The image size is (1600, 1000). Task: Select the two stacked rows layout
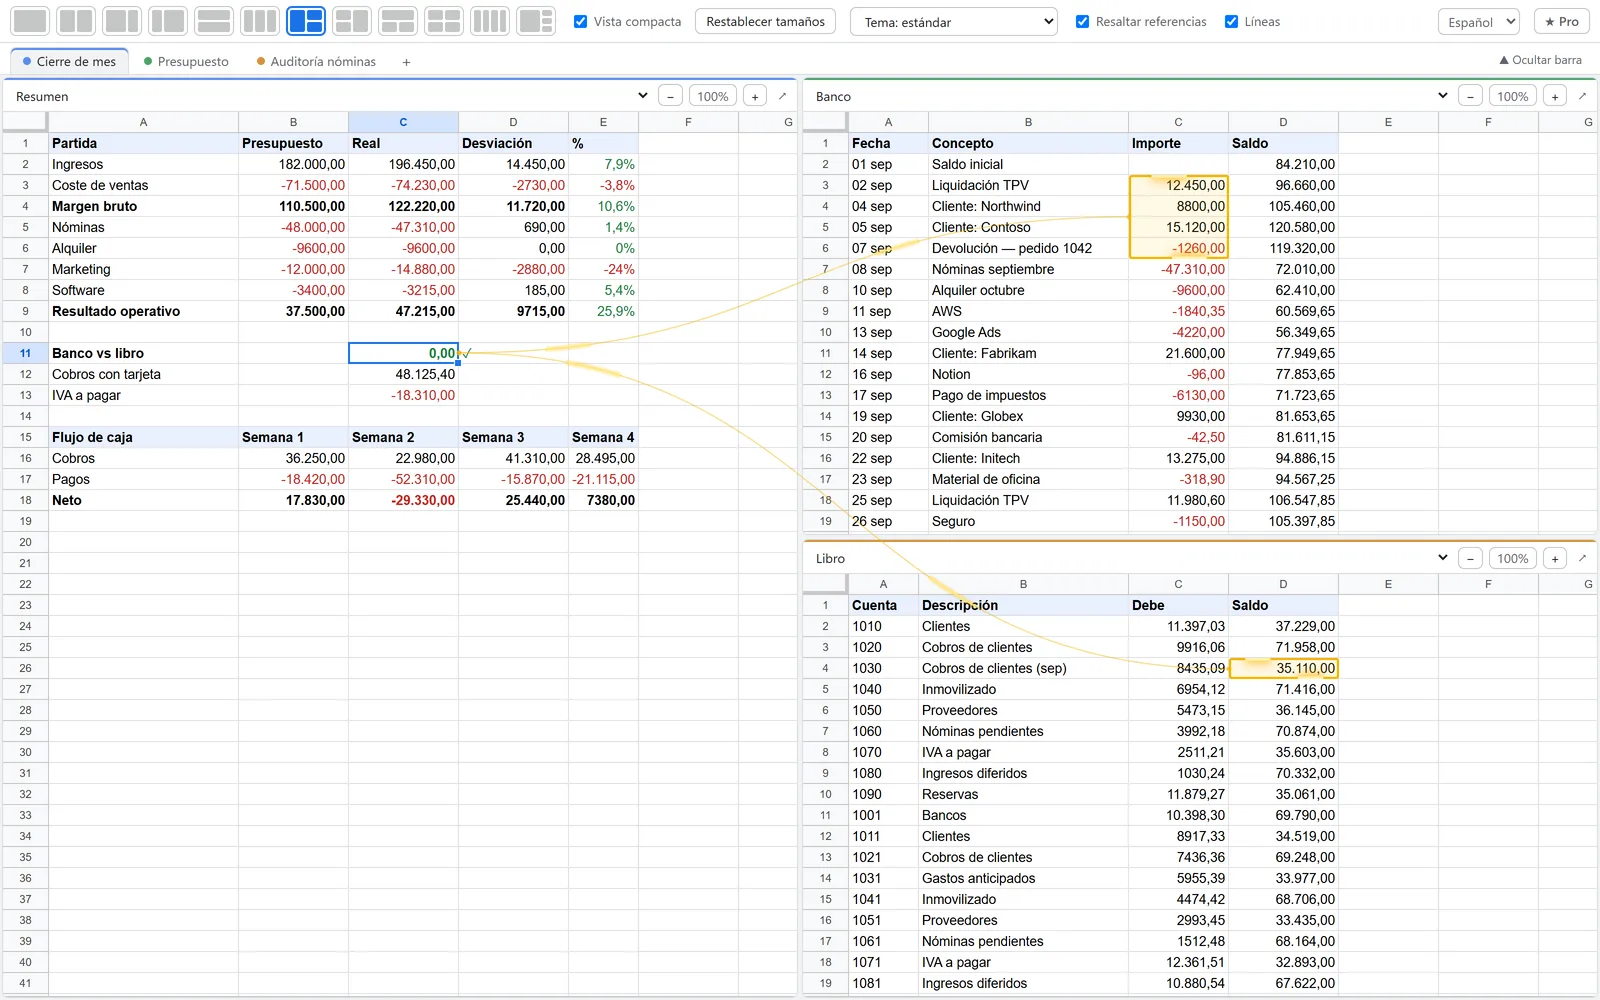pos(214,21)
